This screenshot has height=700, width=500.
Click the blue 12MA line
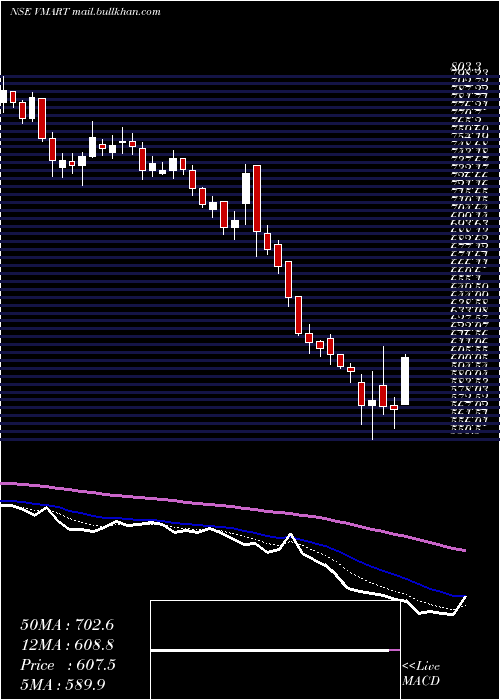pyautogui.click(x=232, y=528)
